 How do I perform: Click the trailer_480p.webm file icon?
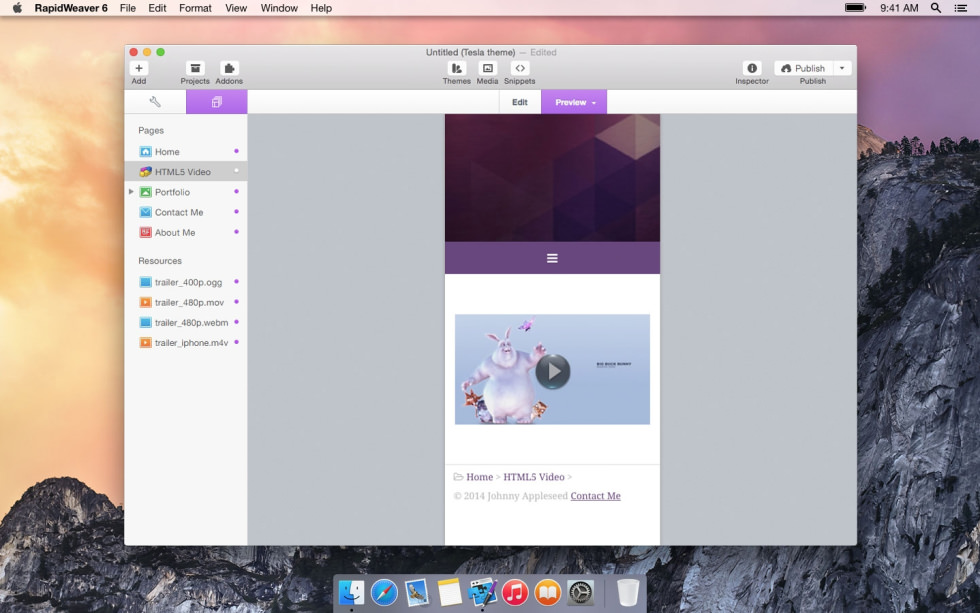(x=145, y=322)
